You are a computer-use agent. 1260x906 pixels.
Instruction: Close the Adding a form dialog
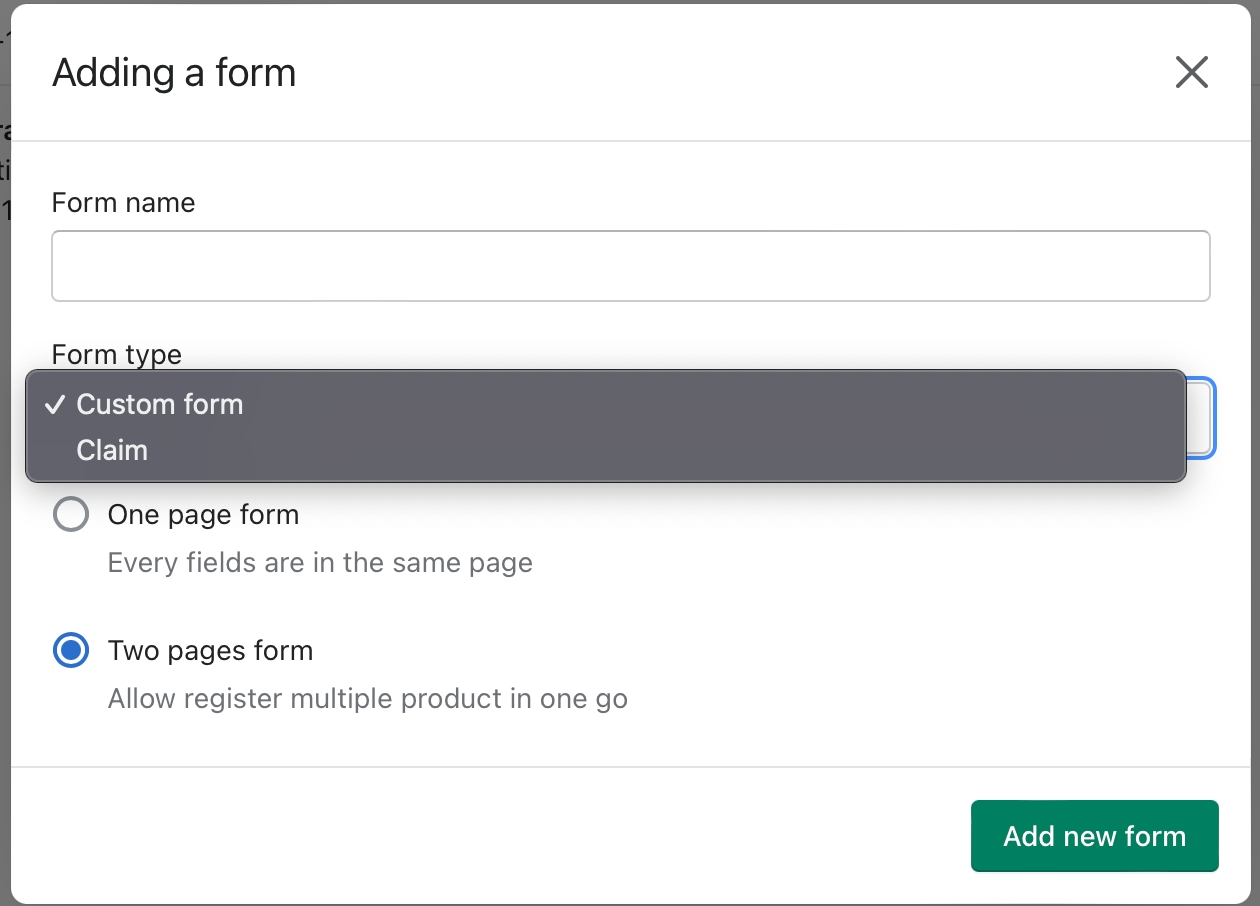point(1191,72)
